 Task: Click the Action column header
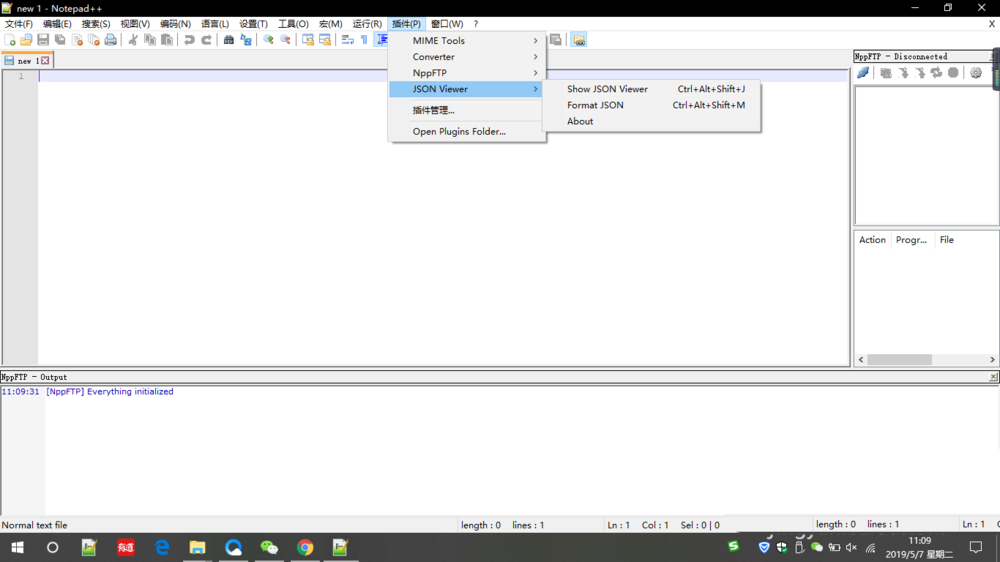click(x=872, y=240)
